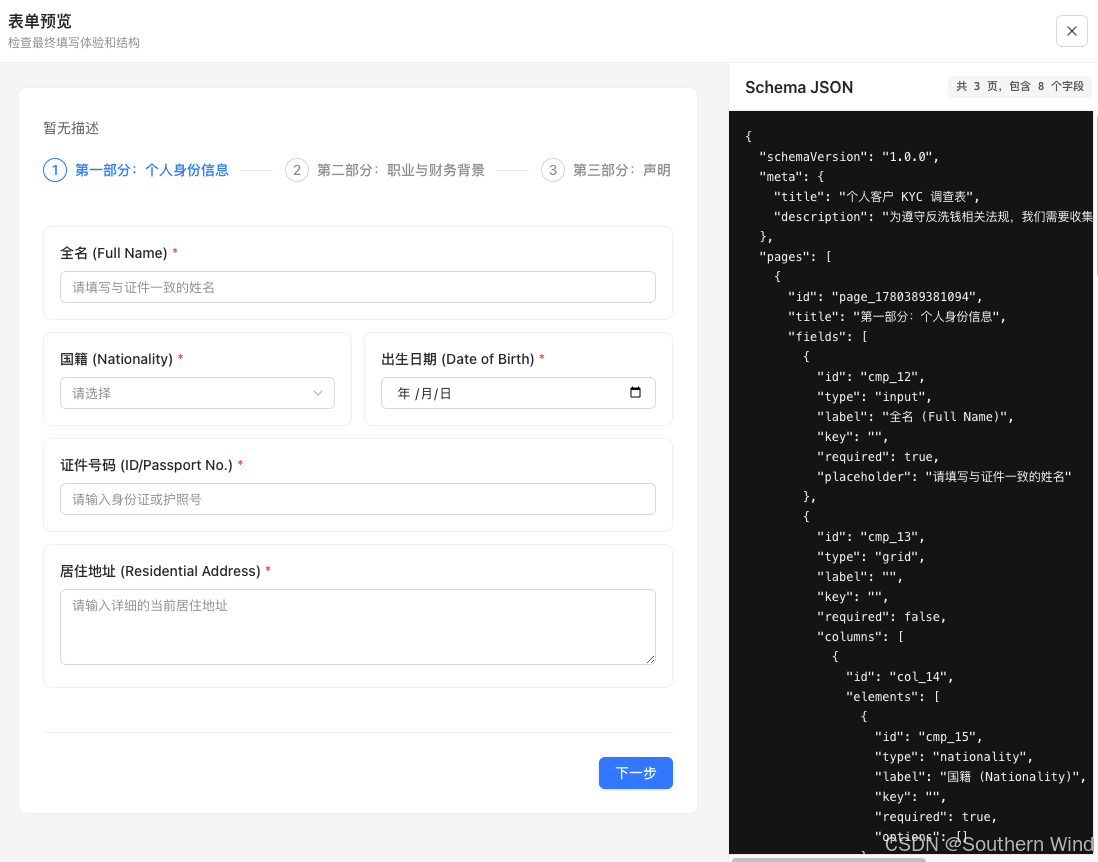Click the 检查最终填写体验和结构 subtitle
The width and height of the screenshot is (1098, 862).
coord(74,43)
